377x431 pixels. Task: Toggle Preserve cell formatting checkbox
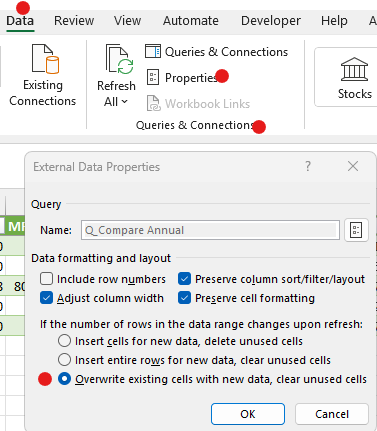pos(184,298)
